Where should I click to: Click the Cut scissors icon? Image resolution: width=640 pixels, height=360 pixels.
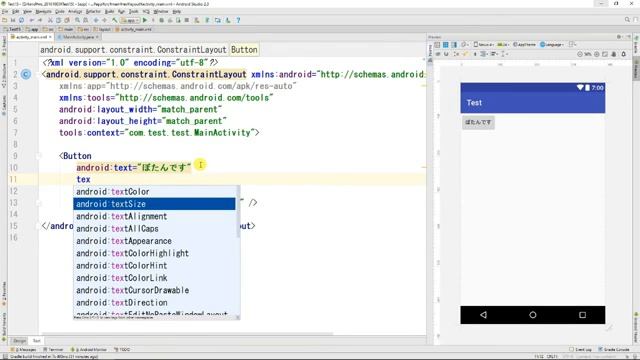[x=50, y=20]
